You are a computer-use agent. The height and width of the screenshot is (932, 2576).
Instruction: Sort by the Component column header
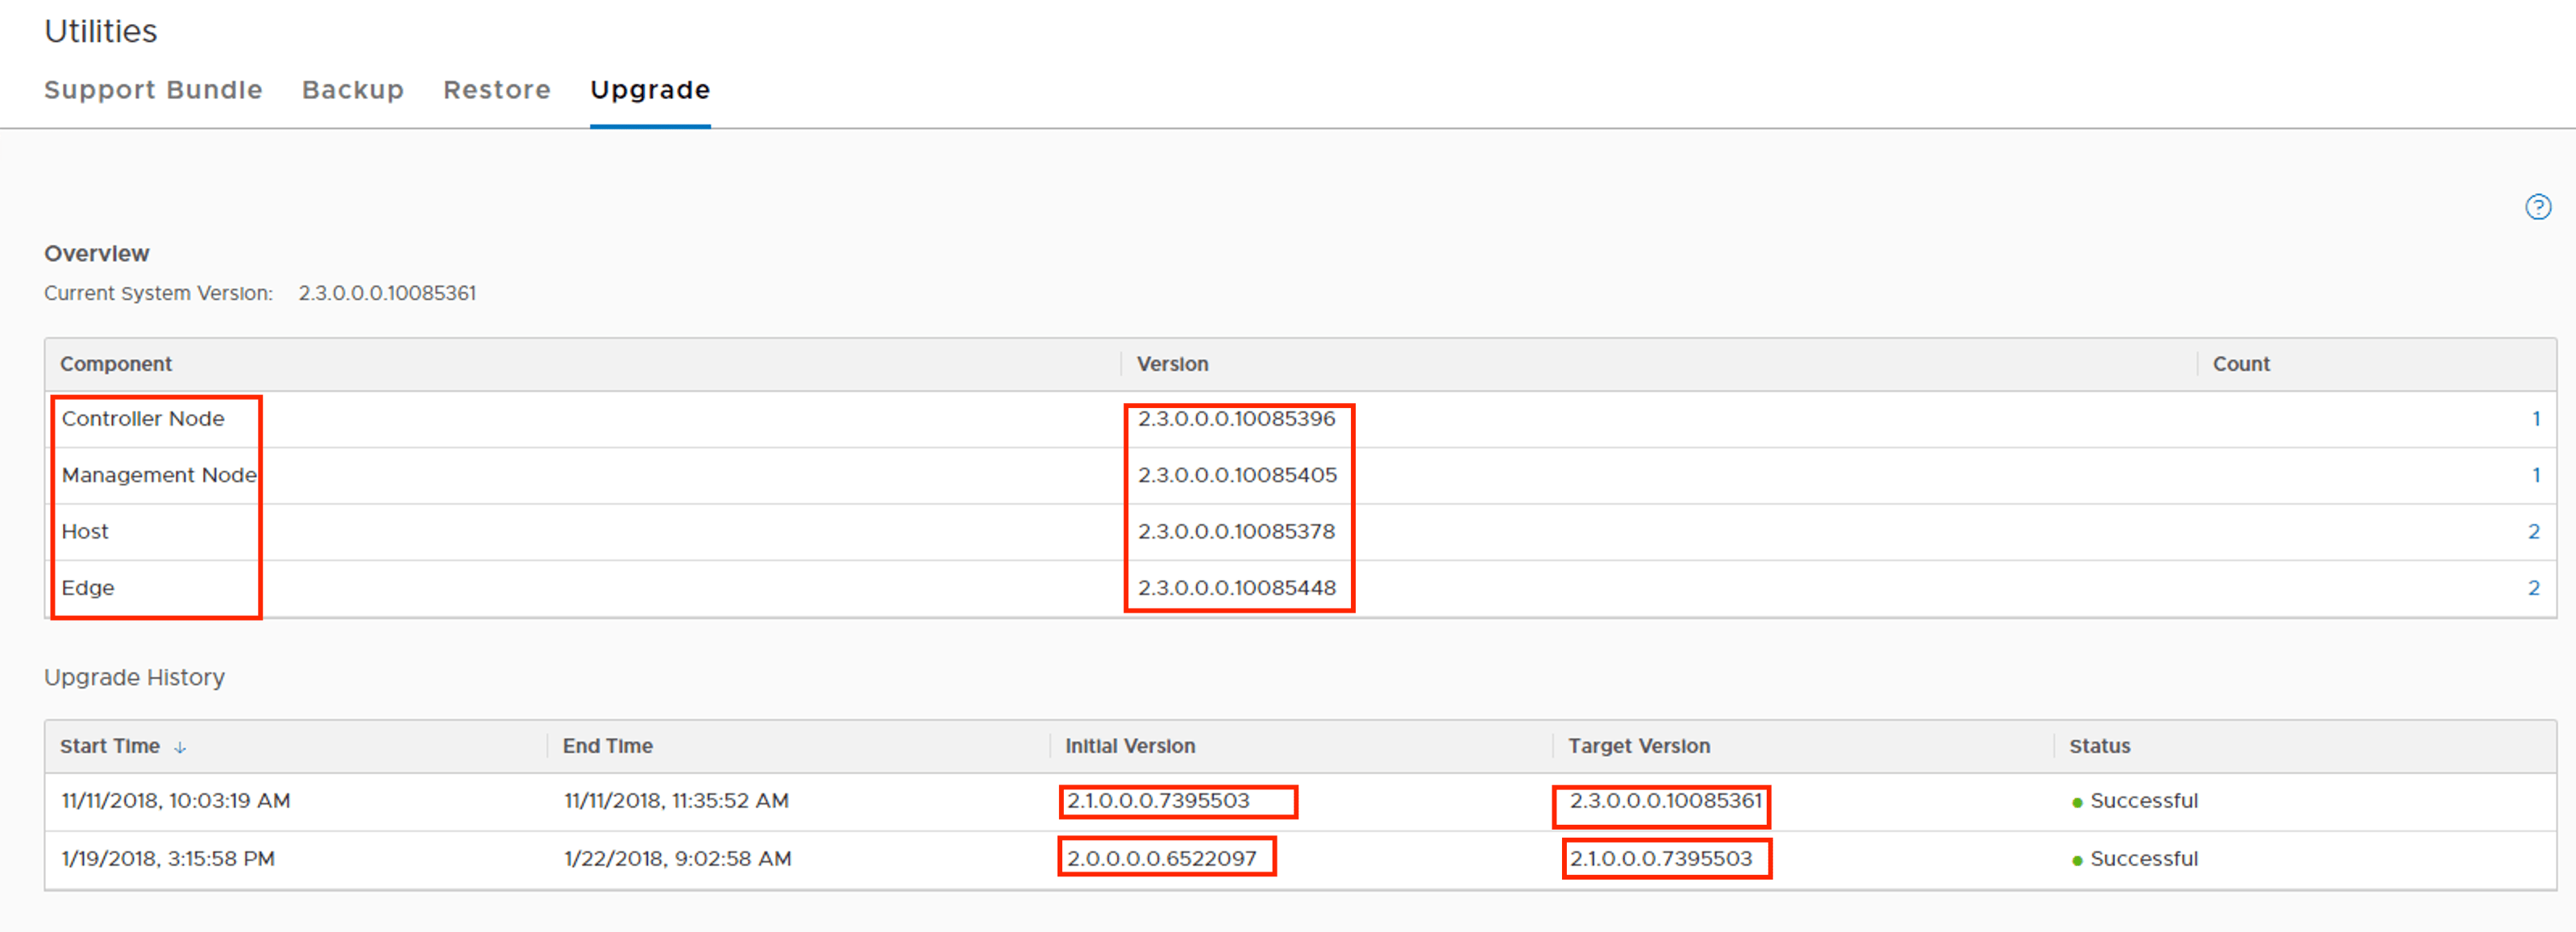(116, 364)
